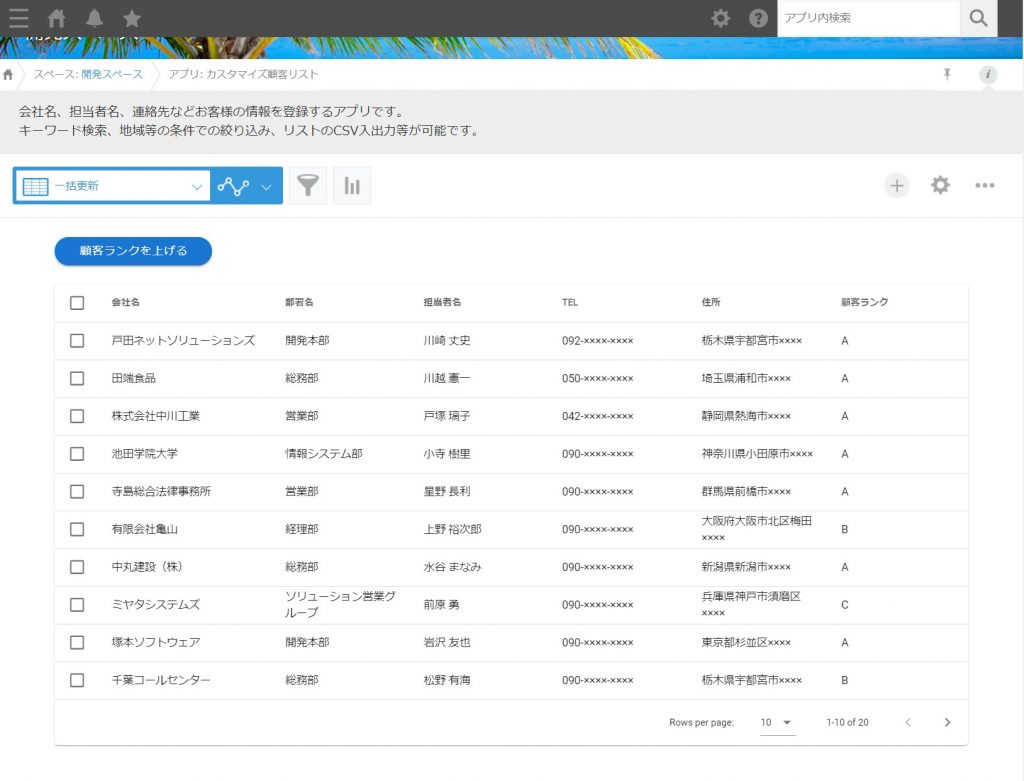Click the search magnifier button

coord(978,18)
